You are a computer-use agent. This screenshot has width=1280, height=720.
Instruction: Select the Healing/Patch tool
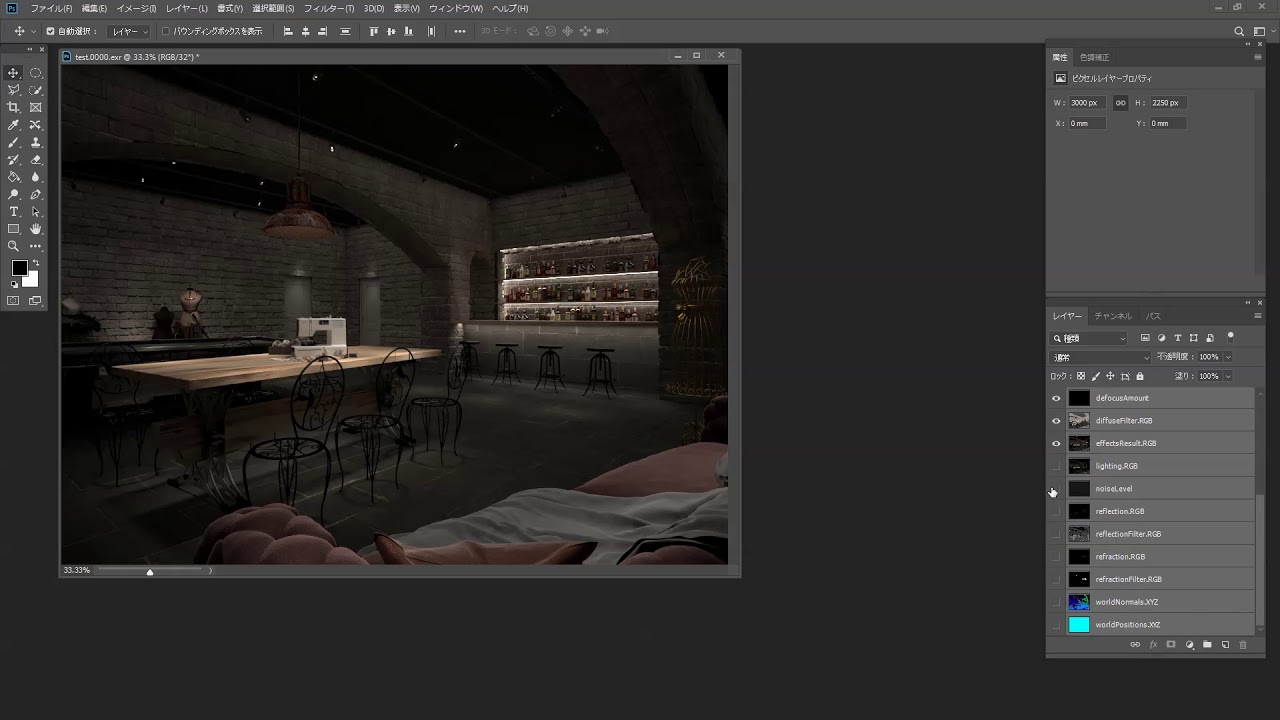tap(36, 125)
